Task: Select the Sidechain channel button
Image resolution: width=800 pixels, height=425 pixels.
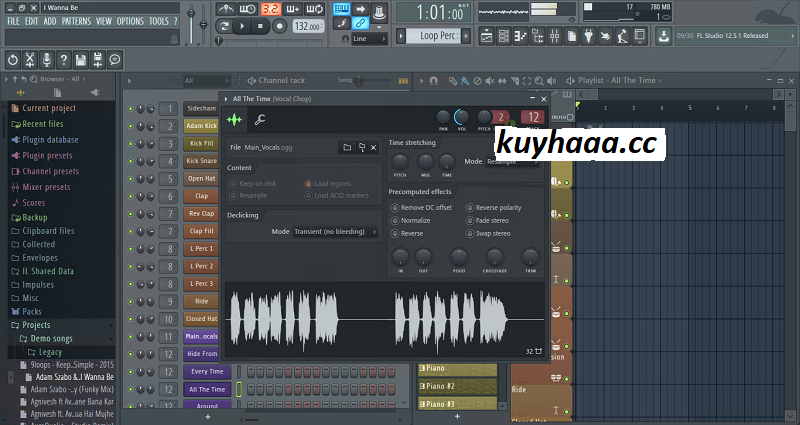Action: point(201,109)
